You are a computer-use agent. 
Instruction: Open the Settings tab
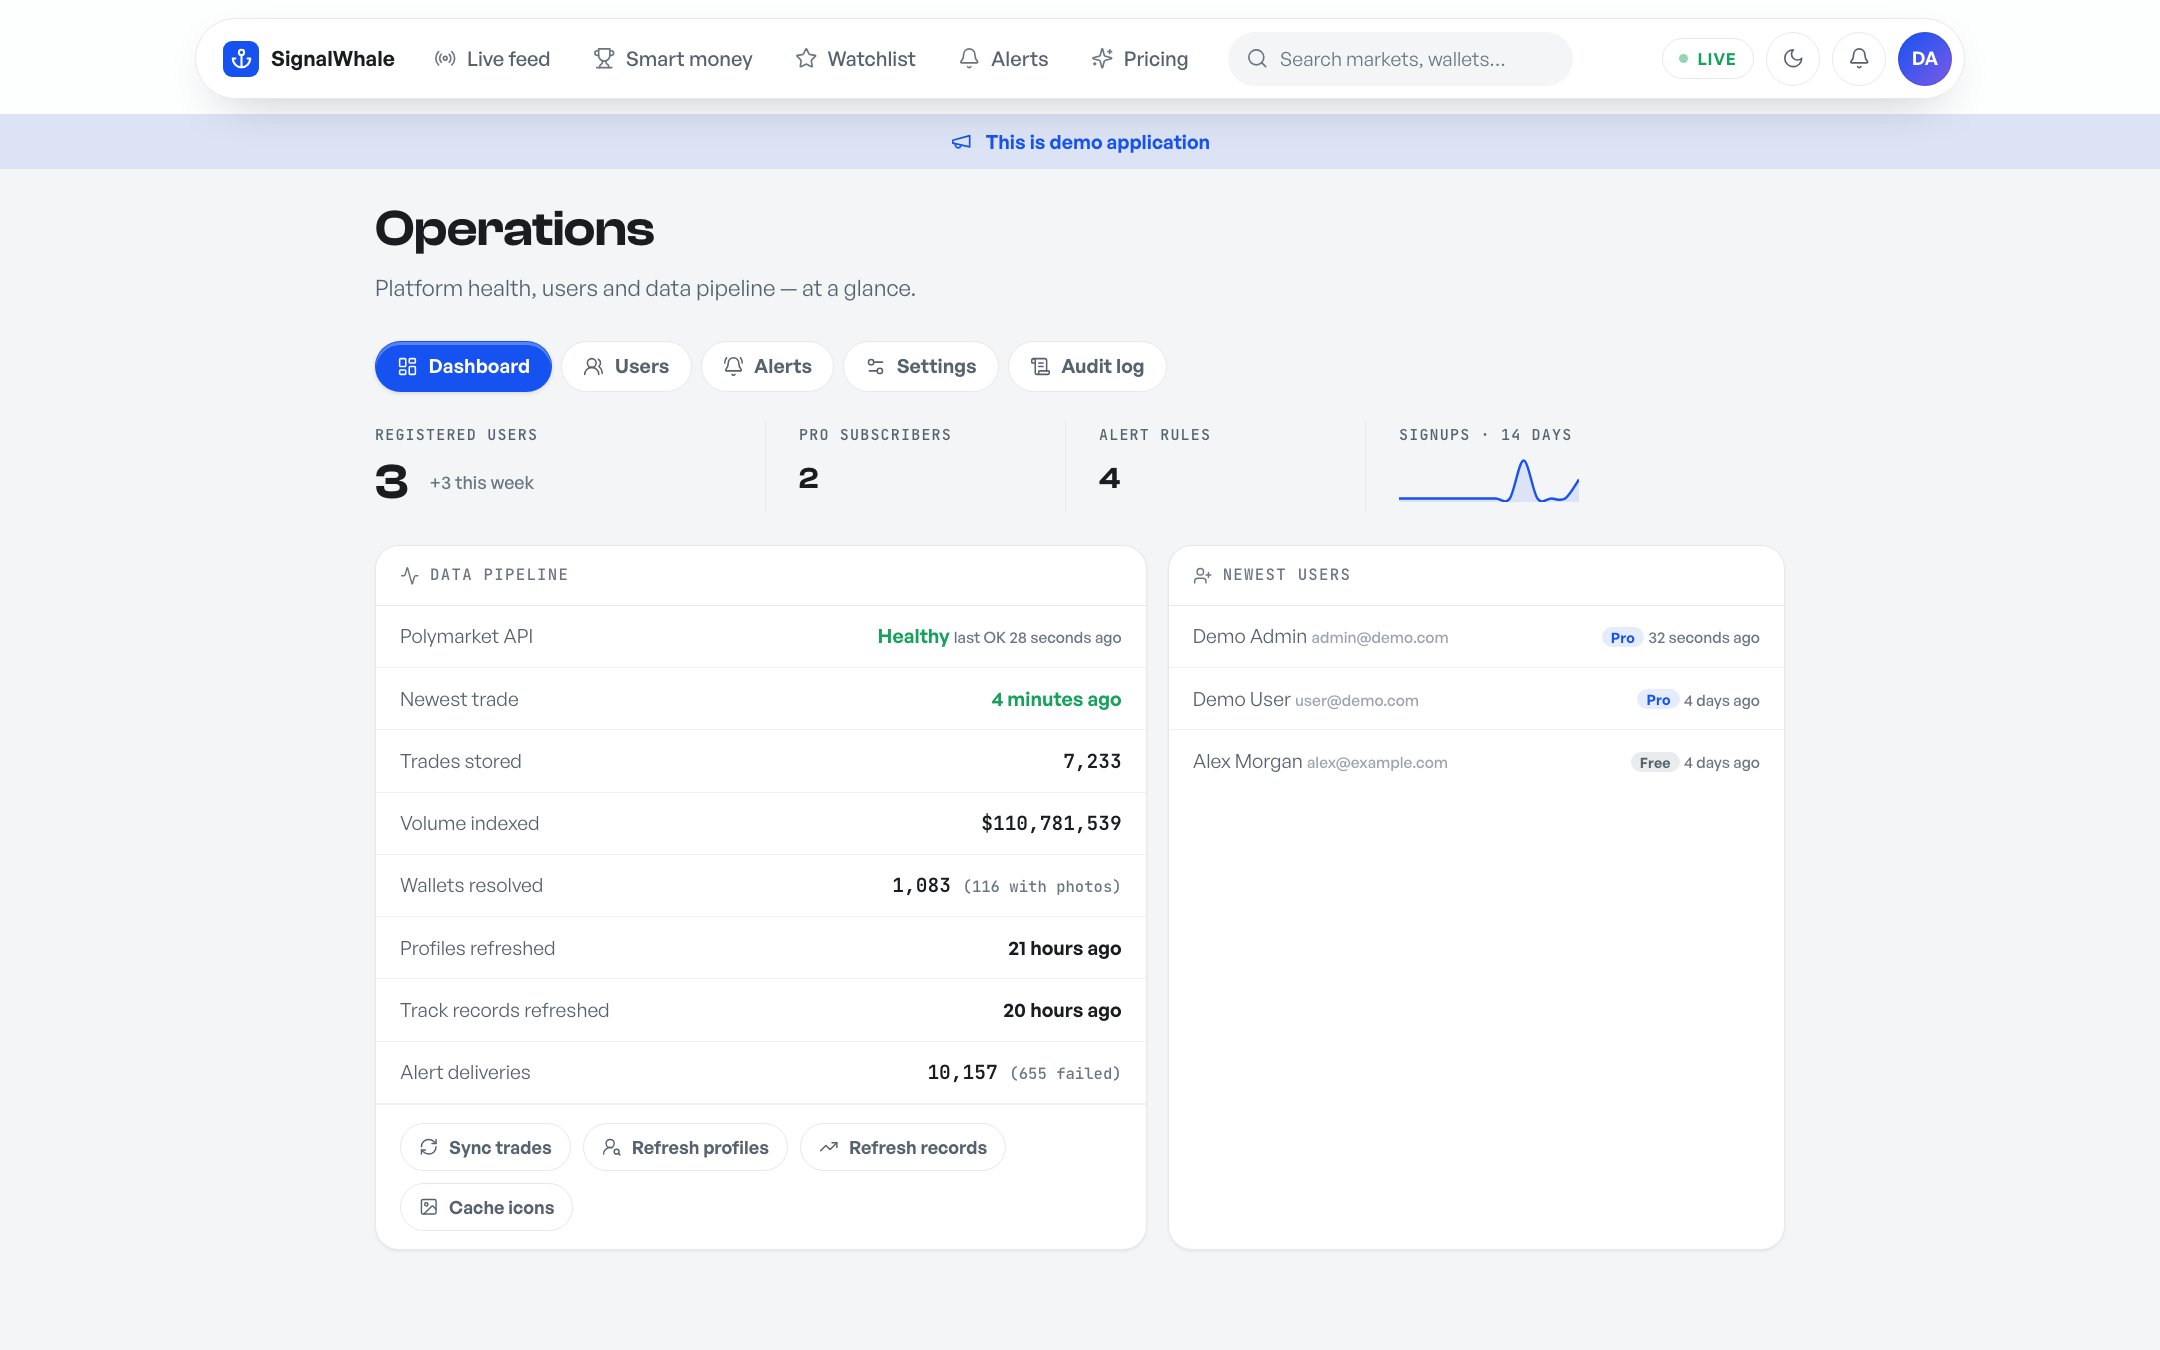tap(921, 367)
